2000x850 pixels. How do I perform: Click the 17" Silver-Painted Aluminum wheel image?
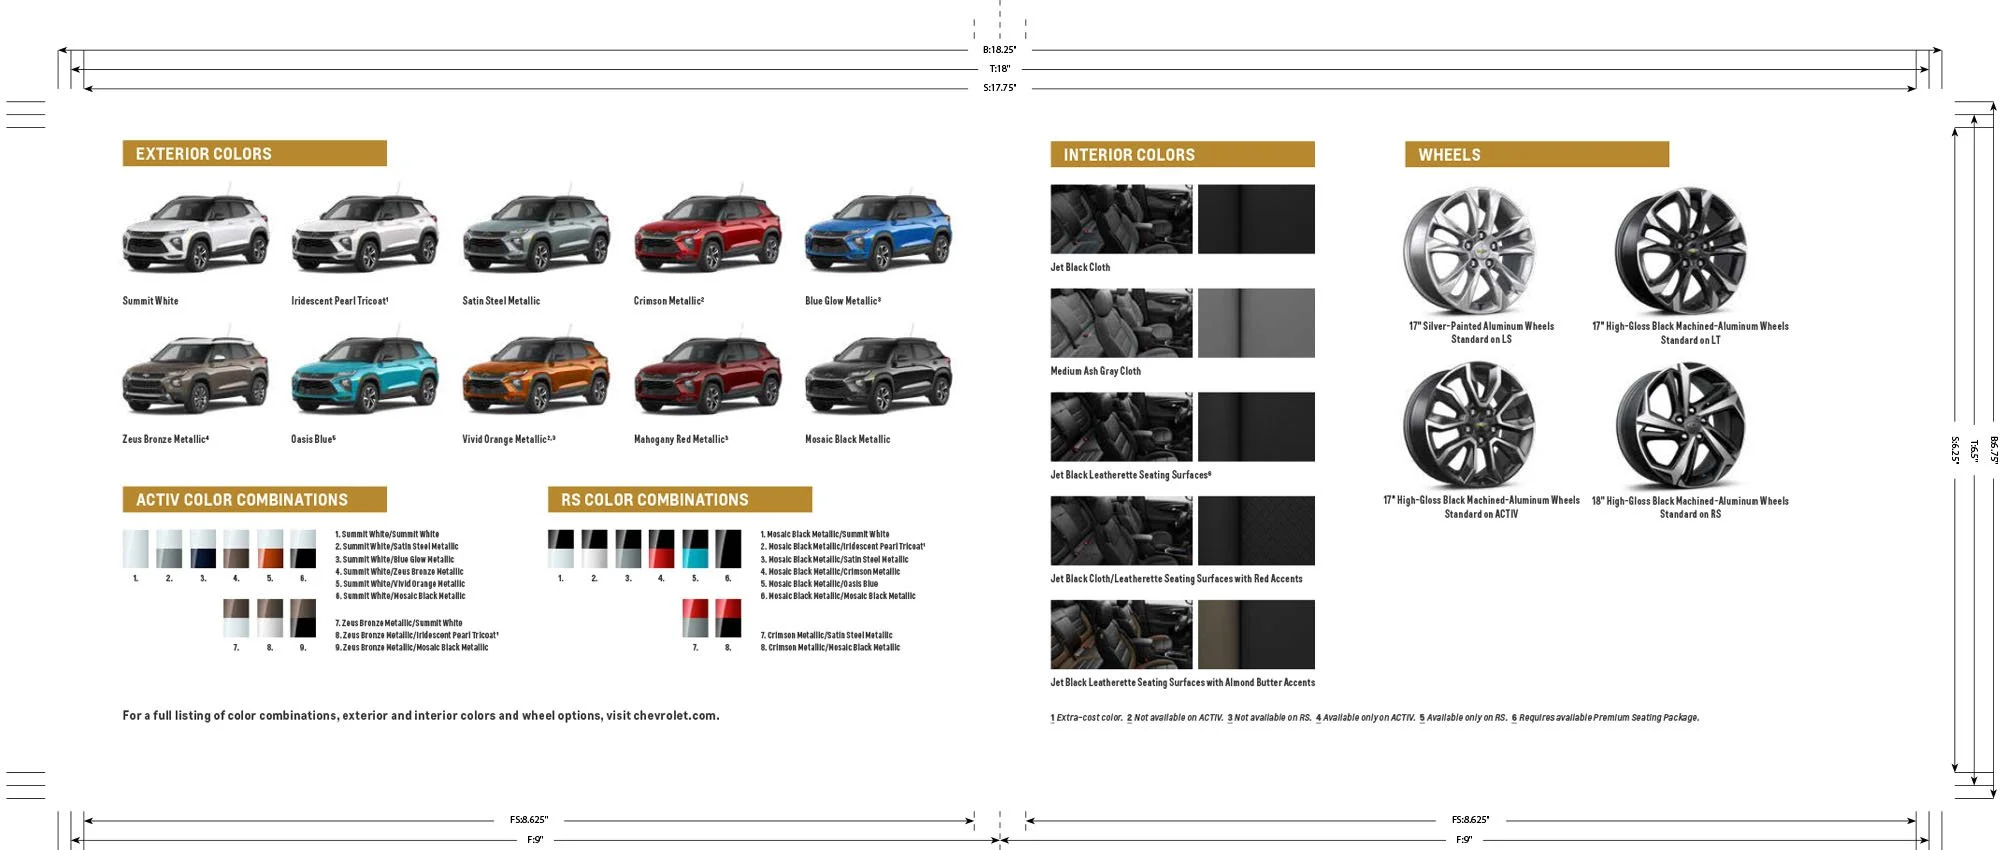(1468, 250)
